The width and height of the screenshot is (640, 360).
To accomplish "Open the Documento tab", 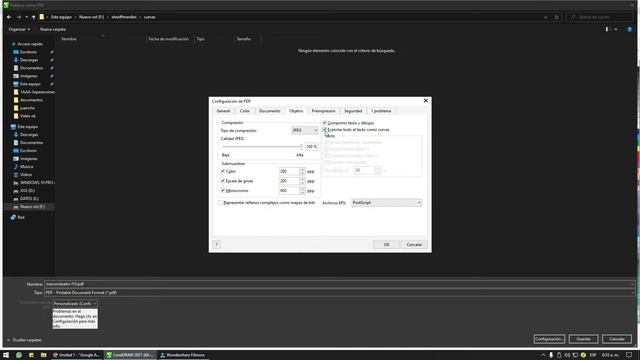I will point(269,111).
